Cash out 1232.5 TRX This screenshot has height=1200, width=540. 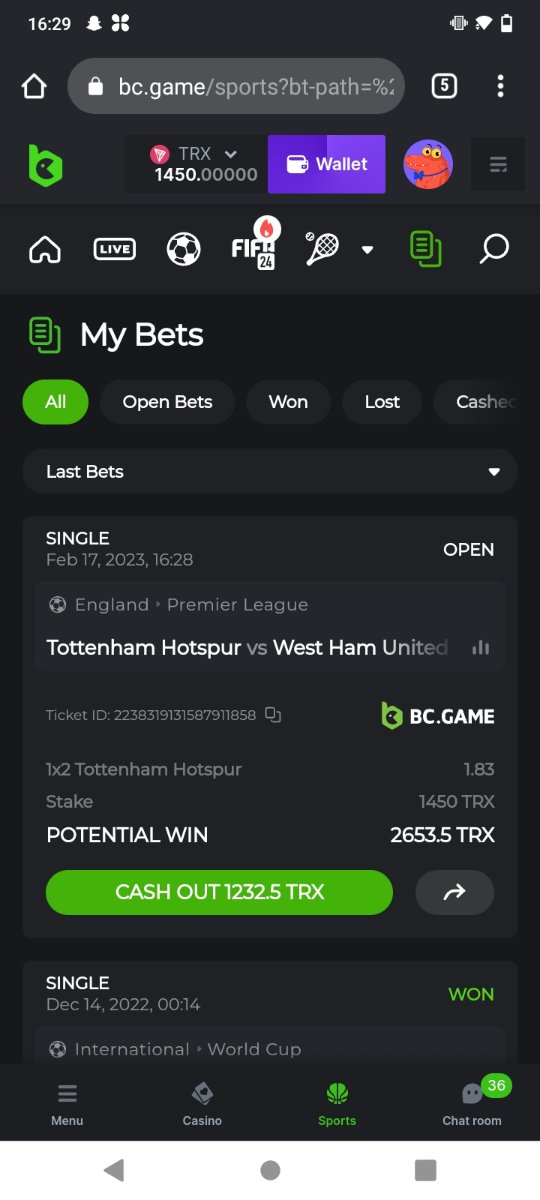click(x=219, y=892)
